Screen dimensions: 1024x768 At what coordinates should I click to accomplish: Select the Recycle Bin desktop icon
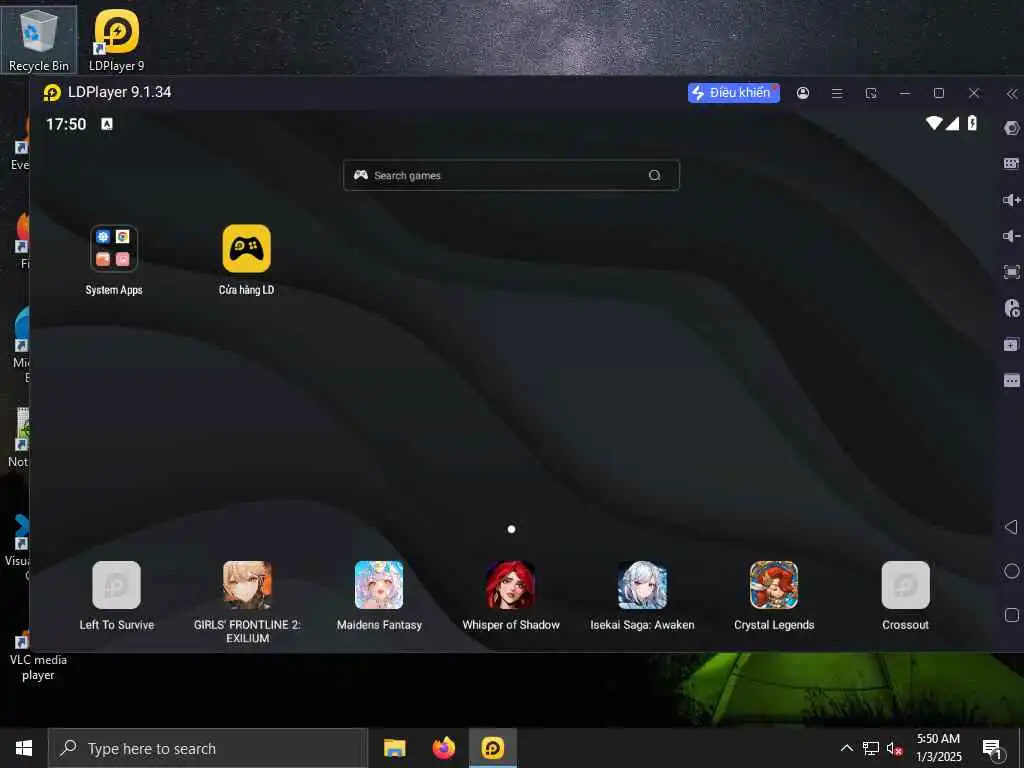39,39
